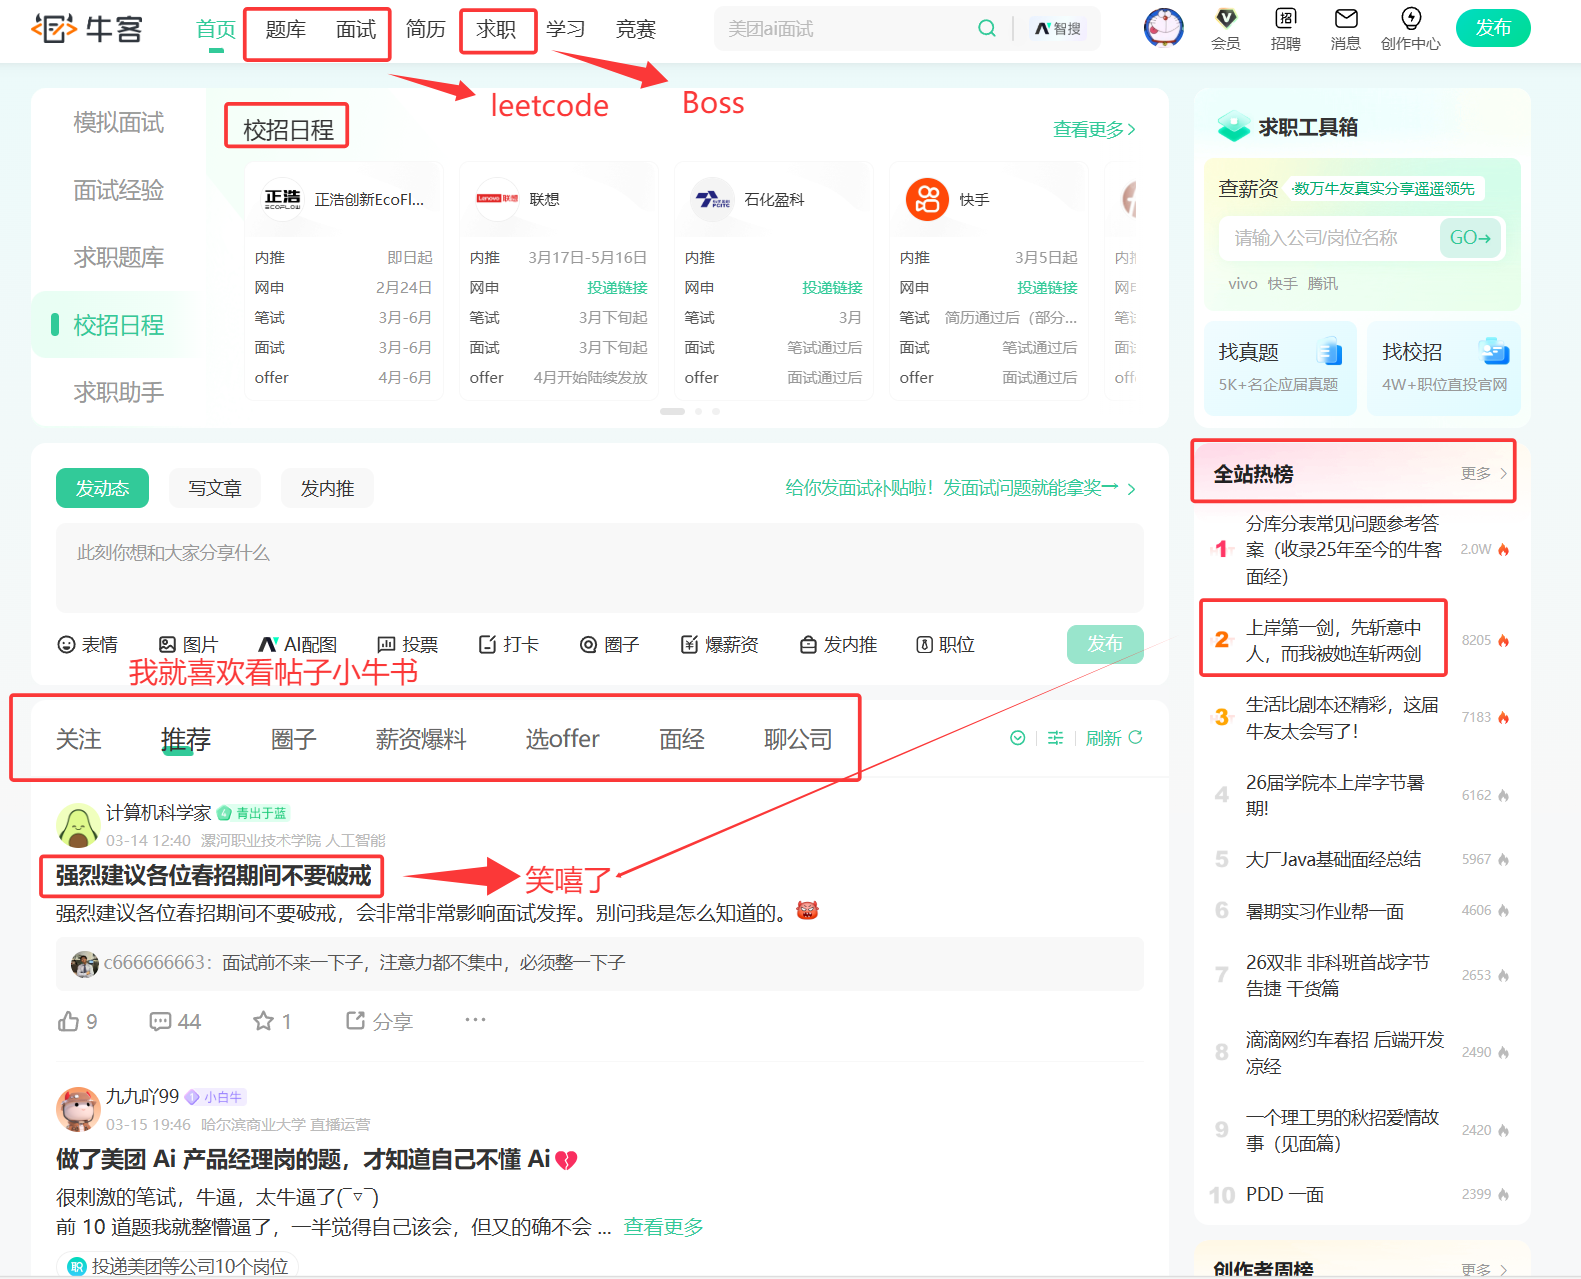Attach a job with 职位 option
This screenshot has height=1279, width=1581.
tap(945, 645)
